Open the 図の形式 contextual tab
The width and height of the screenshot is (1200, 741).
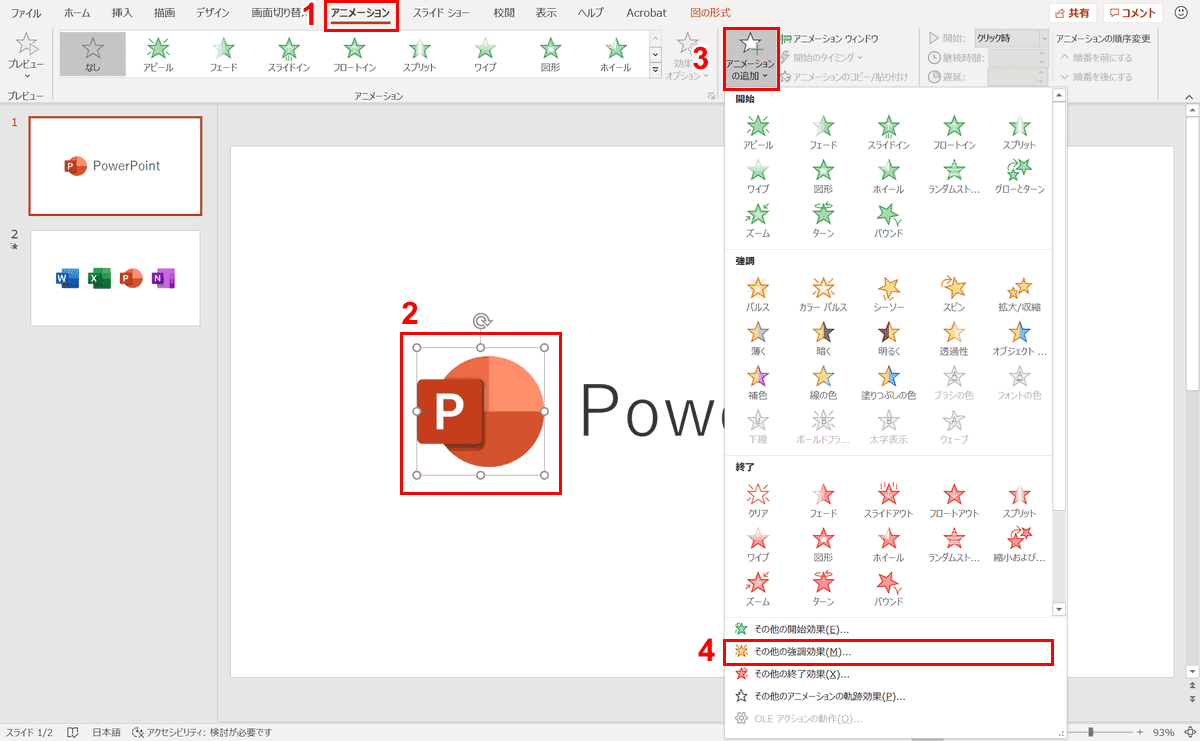(710, 14)
